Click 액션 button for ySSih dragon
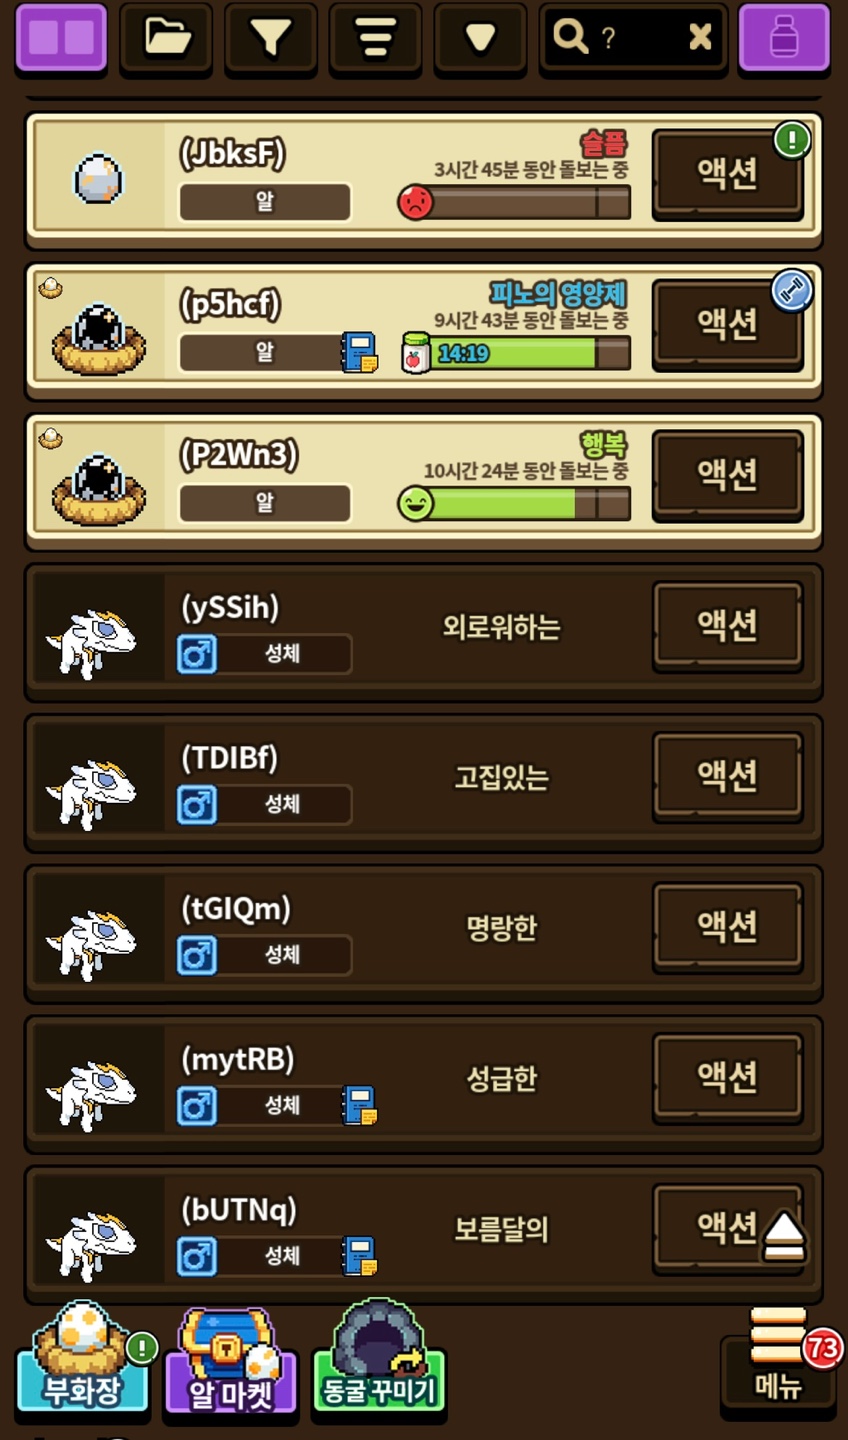This screenshot has width=848, height=1440. pos(727,626)
